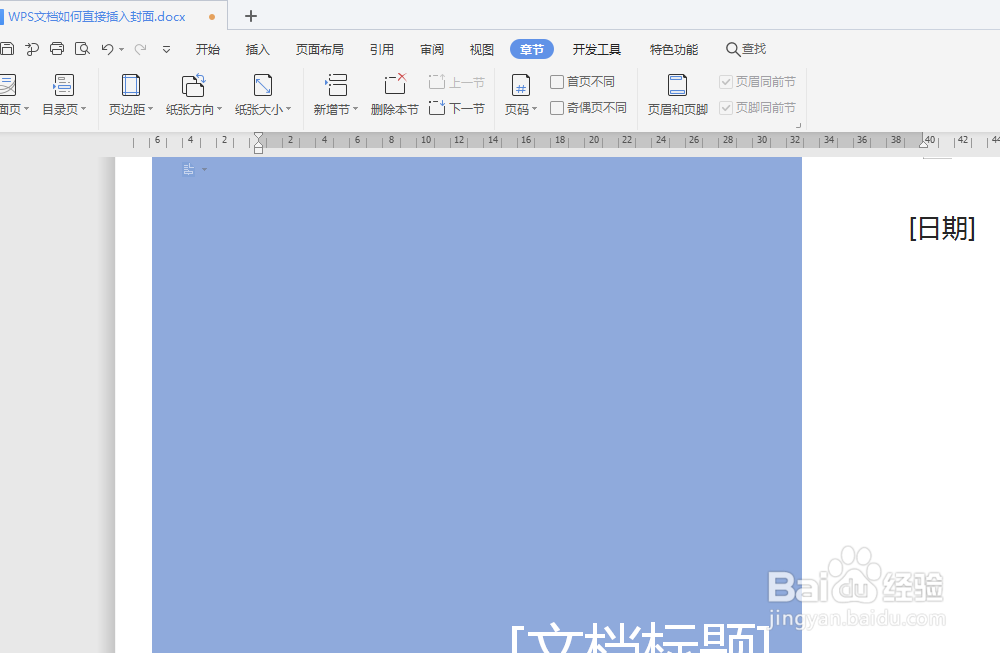Click the Print icon in quick toolbar
1000x653 pixels.
tap(57, 49)
